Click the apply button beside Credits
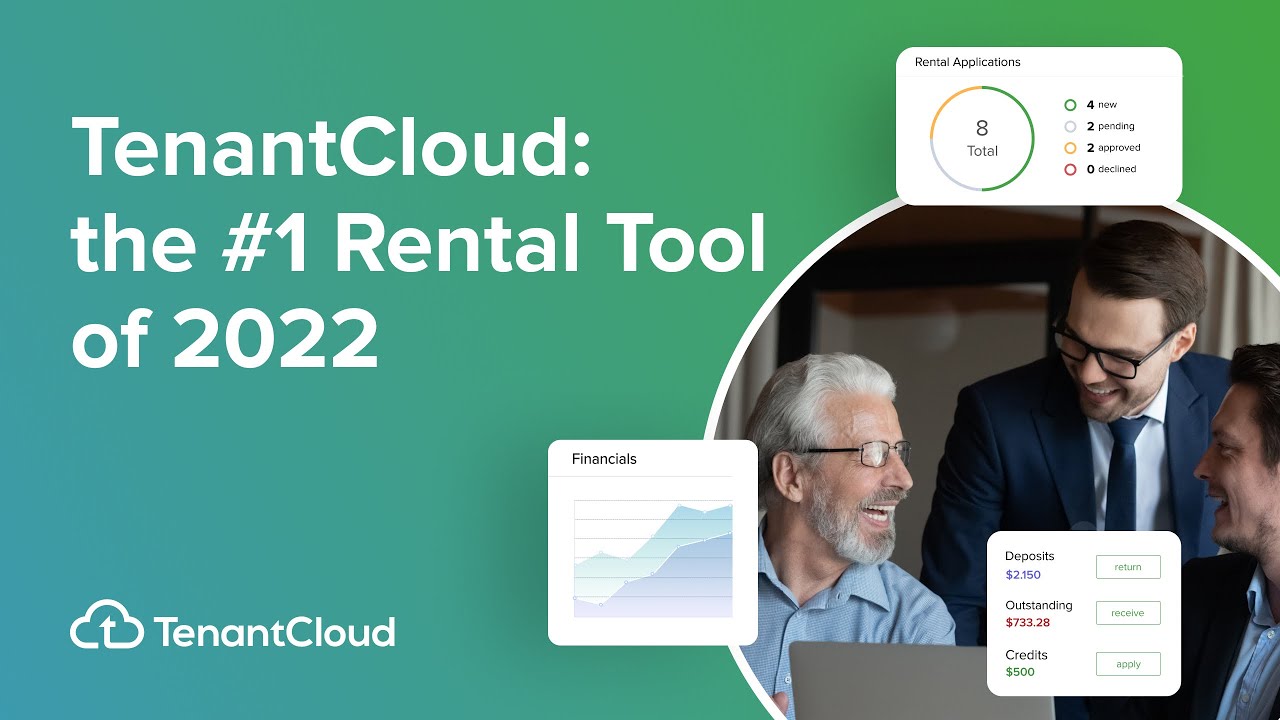The height and width of the screenshot is (720, 1280). point(1128,664)
